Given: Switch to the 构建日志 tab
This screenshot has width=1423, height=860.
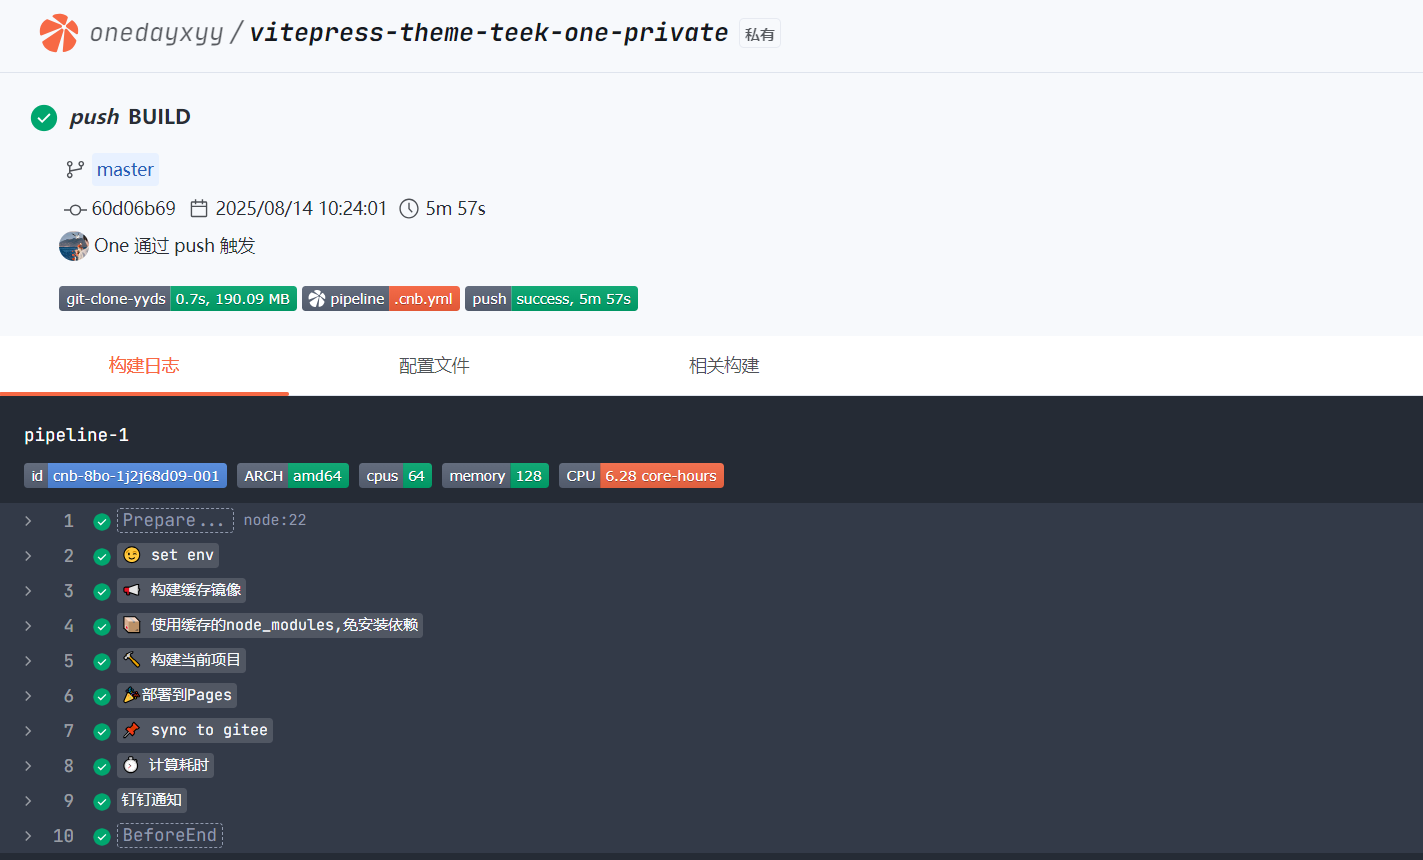Looking at the screenshot, I should tap(144, 366).
